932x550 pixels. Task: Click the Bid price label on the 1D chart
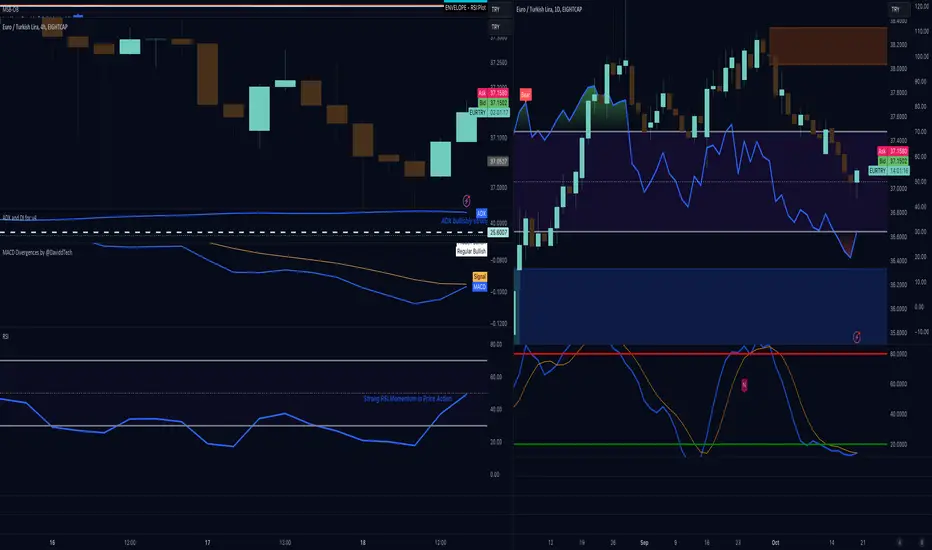[x=893, y=161]
